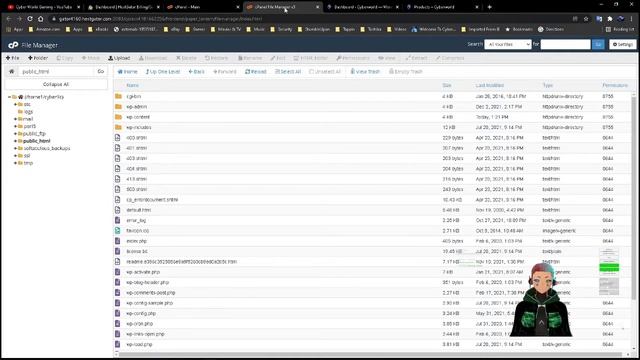
Task: Click the View toolbar button
Action: coord(387,58)
